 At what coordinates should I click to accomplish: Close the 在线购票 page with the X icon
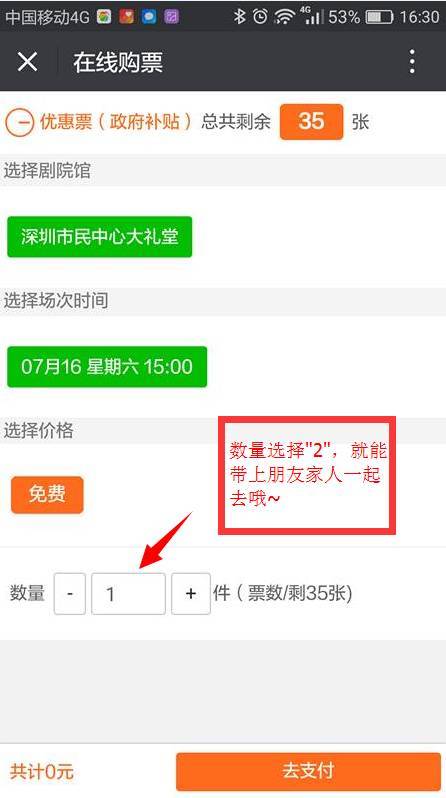pos(27,62)
